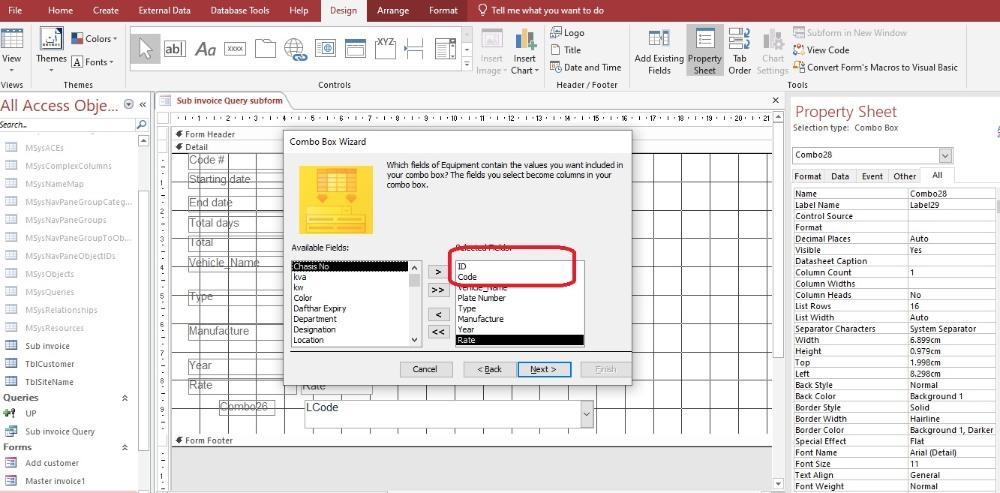Open the Add customer form

pyautogui.click(x=52, y=463)
